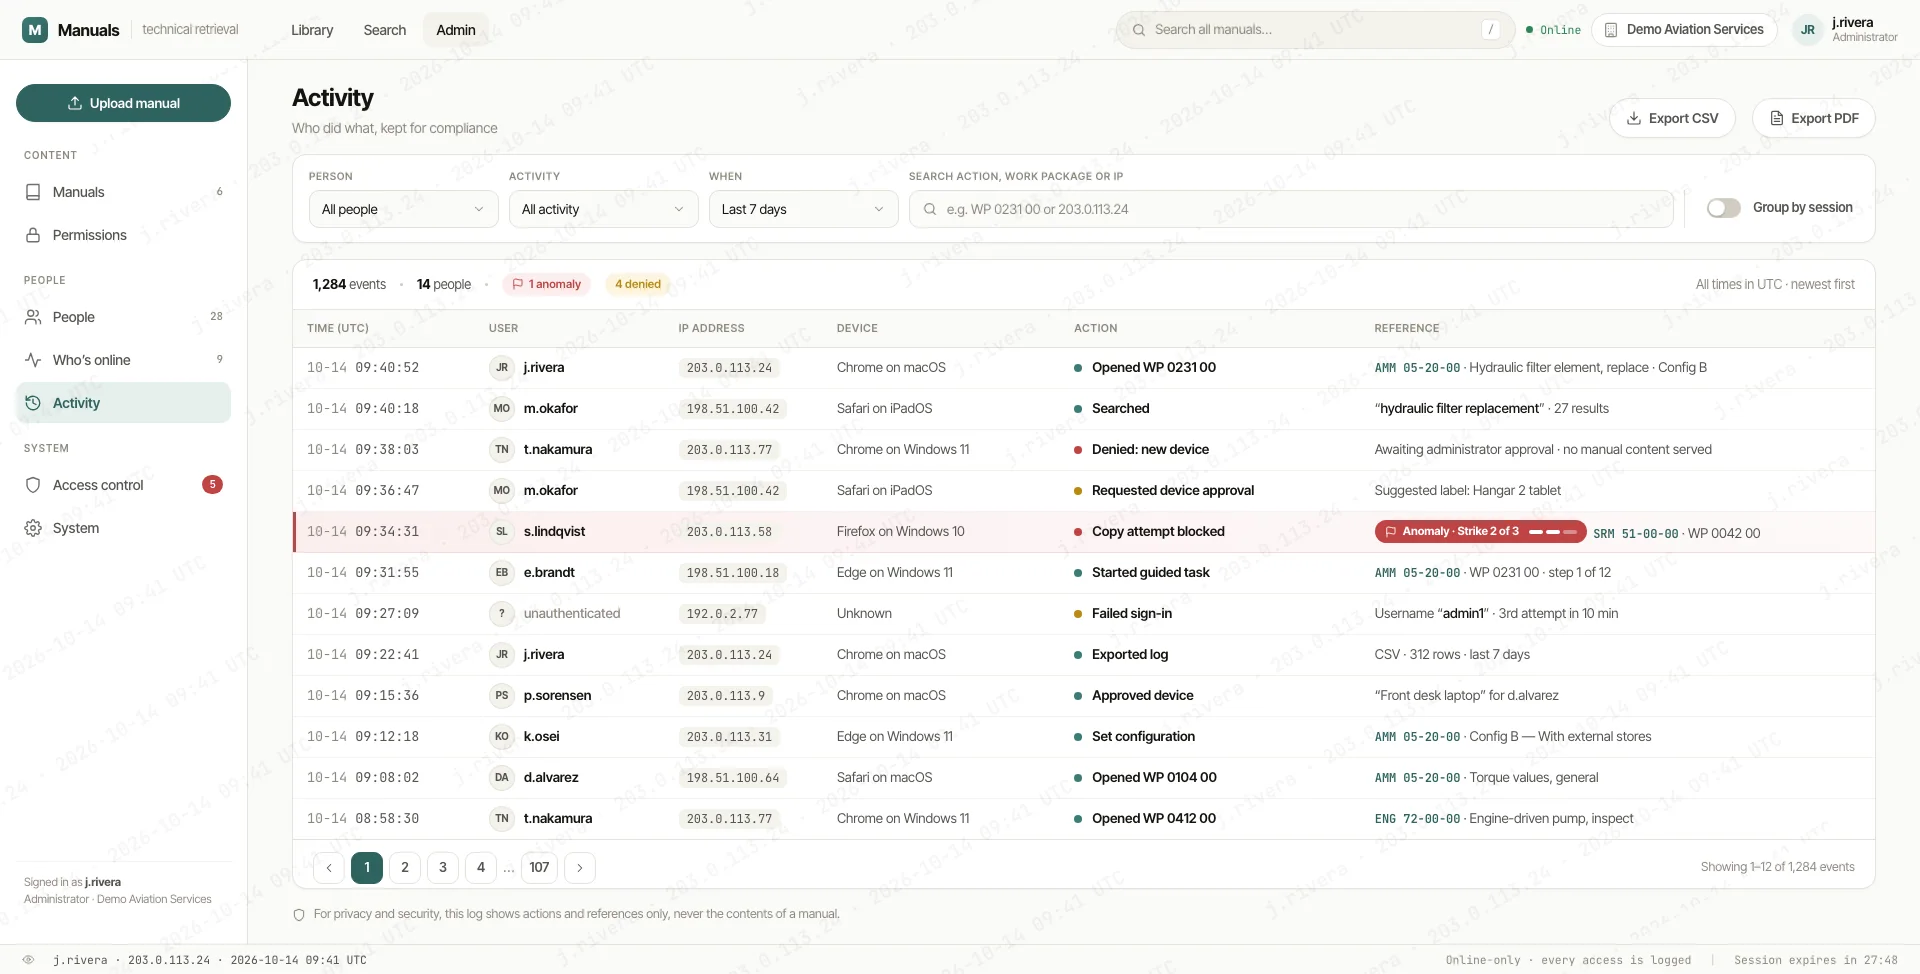The height and width of the screenshot is (974, 1920).
Task: Click the shield icon beside privacy note
Action: click(x=299, y=915)
